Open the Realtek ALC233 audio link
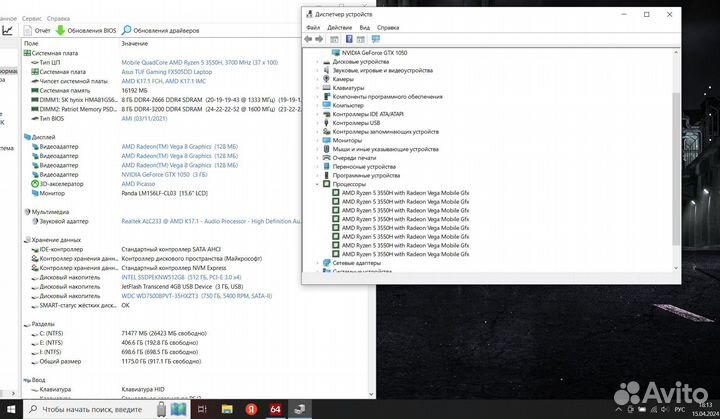Image resolution: width=720 pixels, height=419 pixels. click(x=211, y=221)
